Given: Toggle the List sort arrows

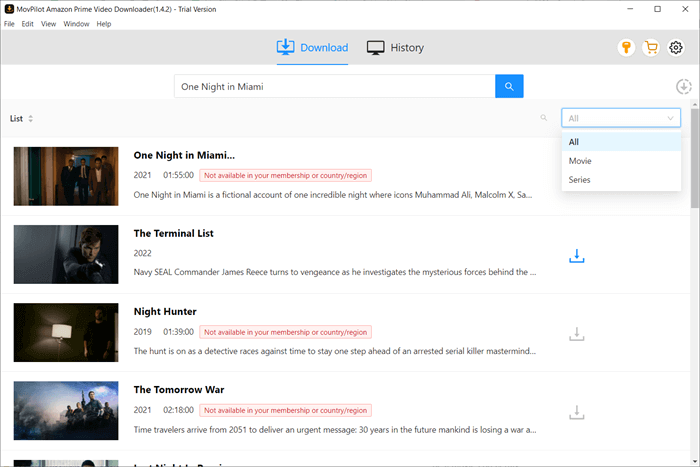Looking at the screenshot, I should [x=30, y=119].
